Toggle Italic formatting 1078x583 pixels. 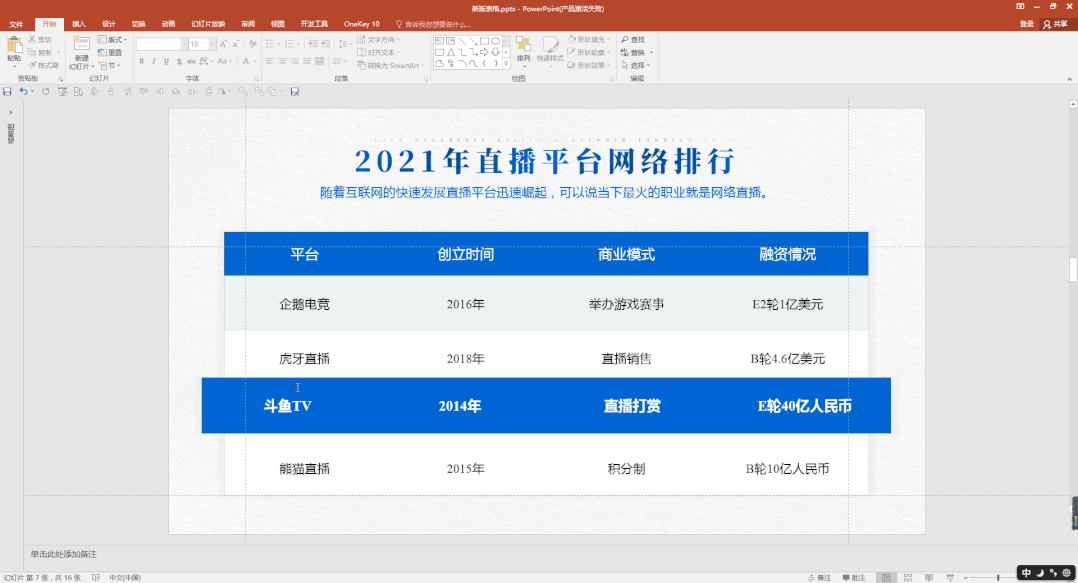tap(154, 61)
